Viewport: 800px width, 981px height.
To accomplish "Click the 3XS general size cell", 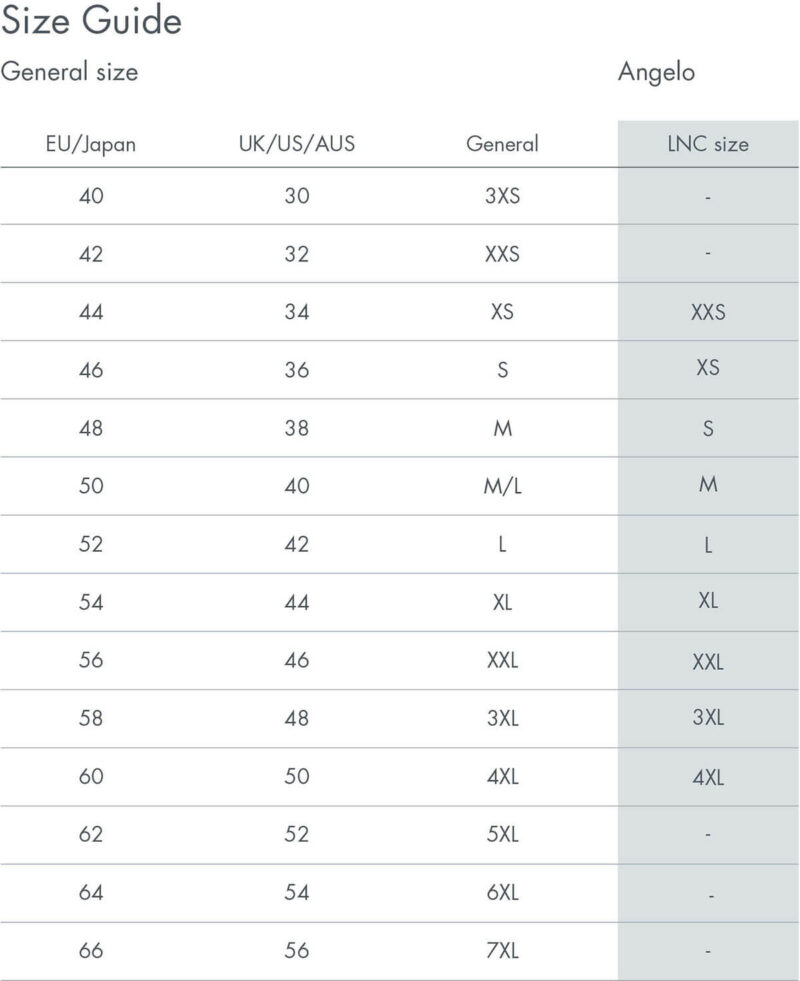I will click(502, 196).
